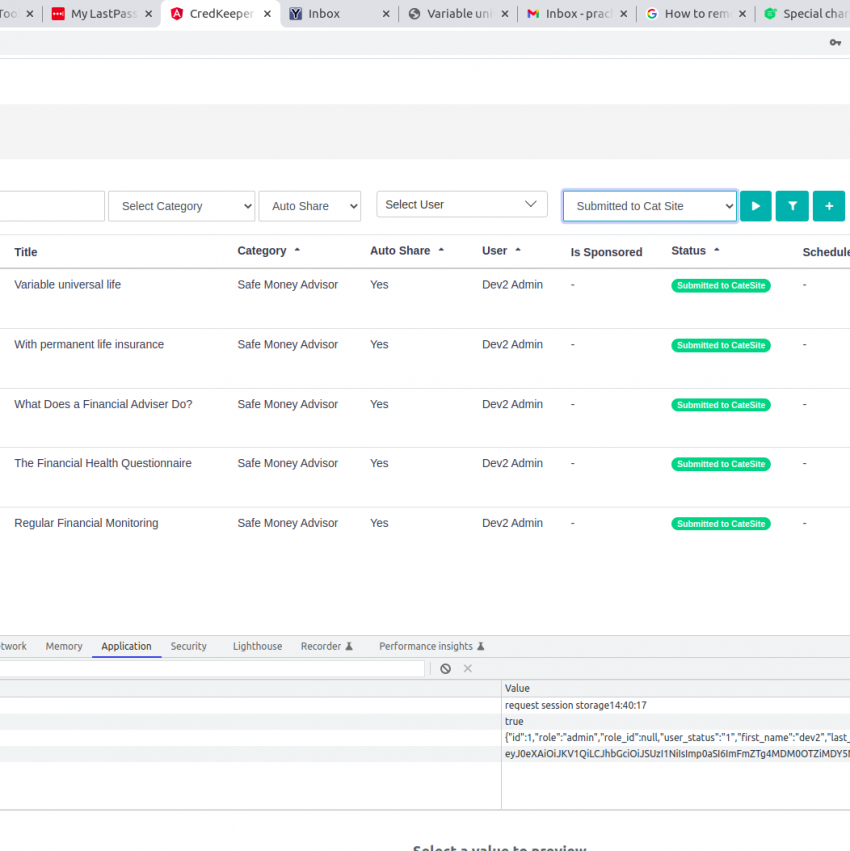
Task: Close the CredKeeper browser tab
Action: (x=267, y=14)
